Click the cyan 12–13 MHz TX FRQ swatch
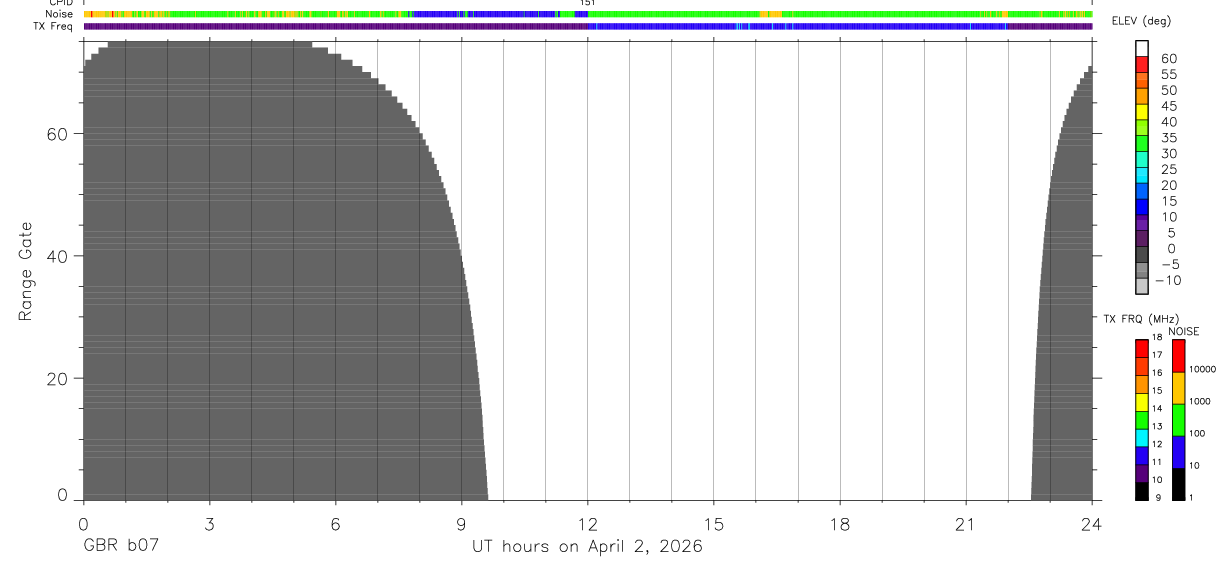Image resolution: width=1228 pixels, height=567 pixels. [x=1142, y=437]
